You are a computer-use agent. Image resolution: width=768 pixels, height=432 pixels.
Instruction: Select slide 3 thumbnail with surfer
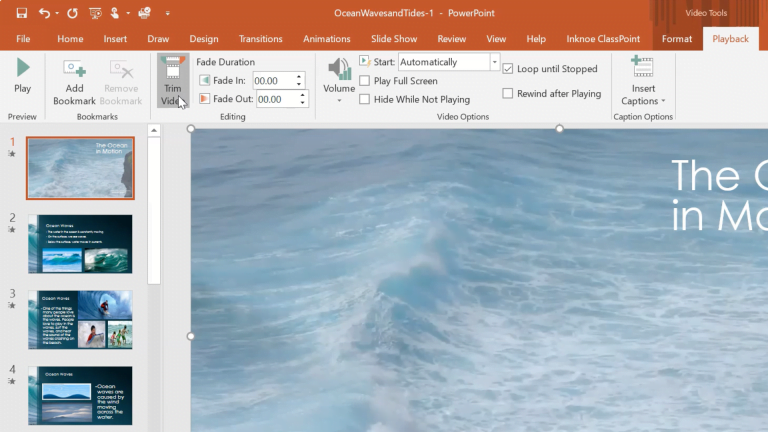click(80, 320)
